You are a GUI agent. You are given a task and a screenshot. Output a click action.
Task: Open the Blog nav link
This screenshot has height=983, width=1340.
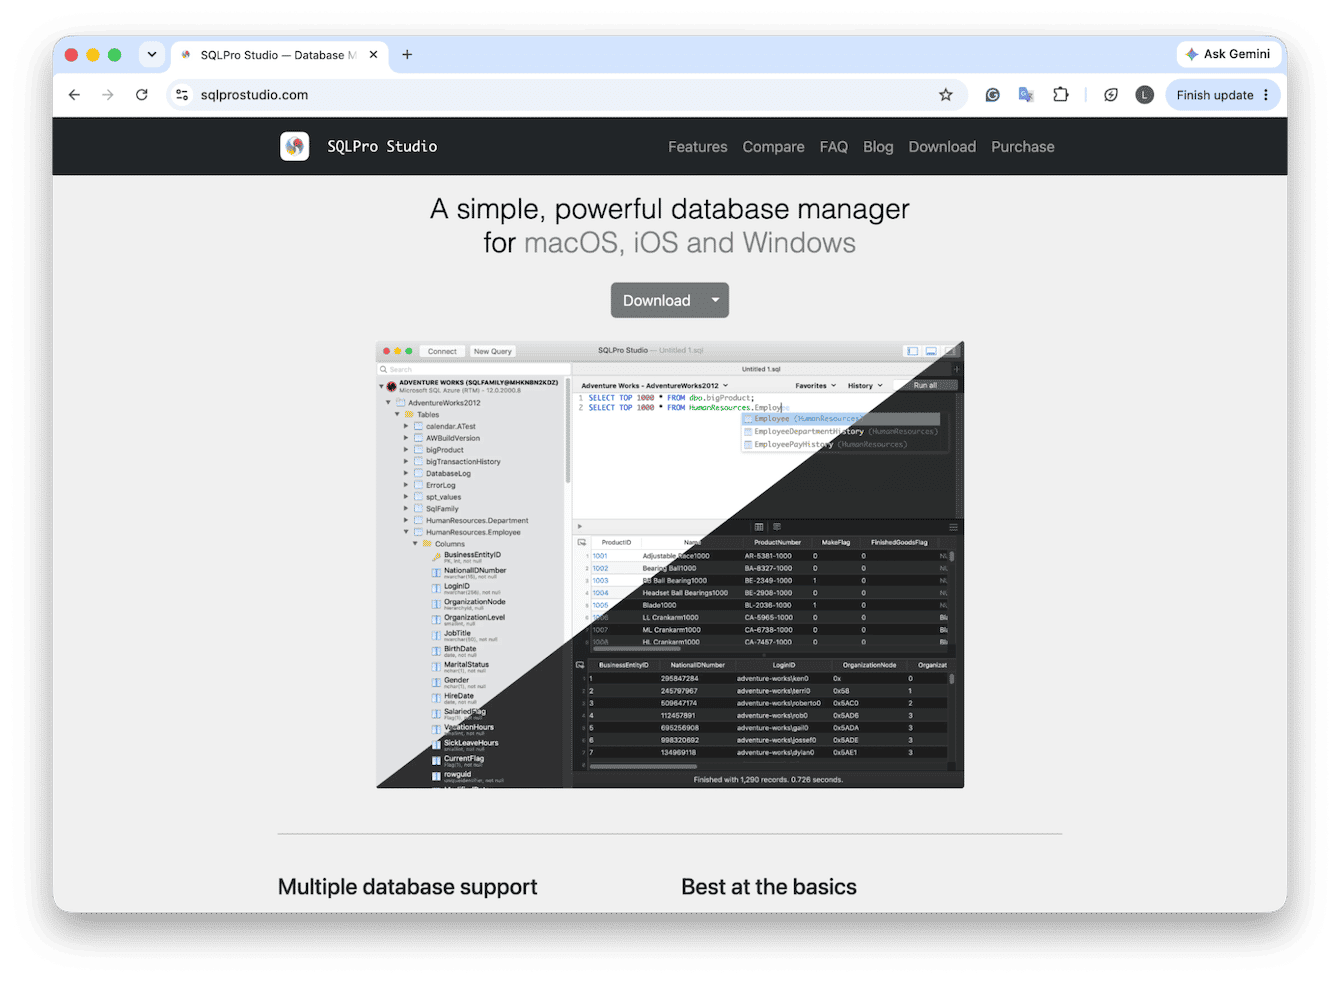pyautogui.click(x=878, y=147)
